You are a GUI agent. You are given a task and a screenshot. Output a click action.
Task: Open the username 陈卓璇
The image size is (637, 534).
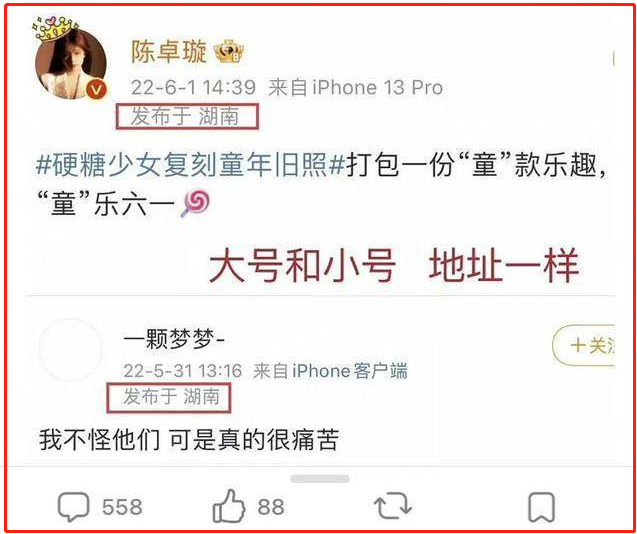(x=169, y=52)
